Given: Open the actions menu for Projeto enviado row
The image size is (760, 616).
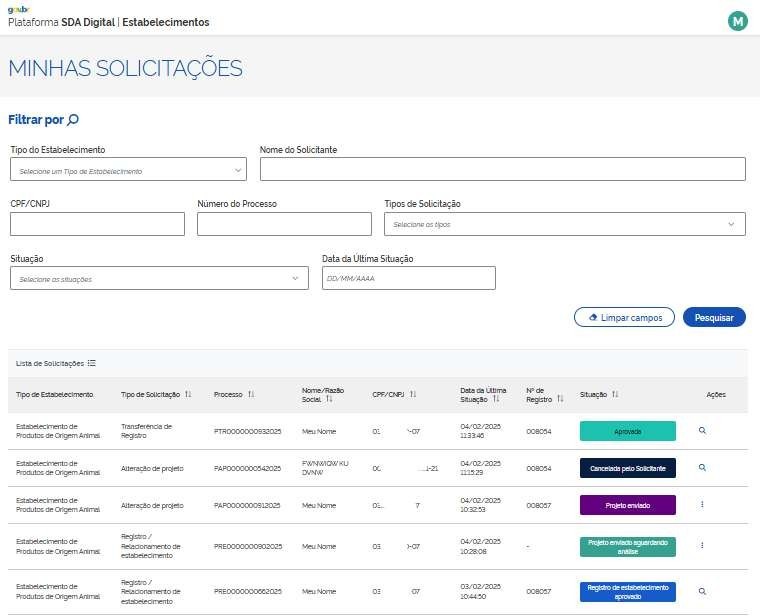Looking at the screenshot, I should 702,505.
